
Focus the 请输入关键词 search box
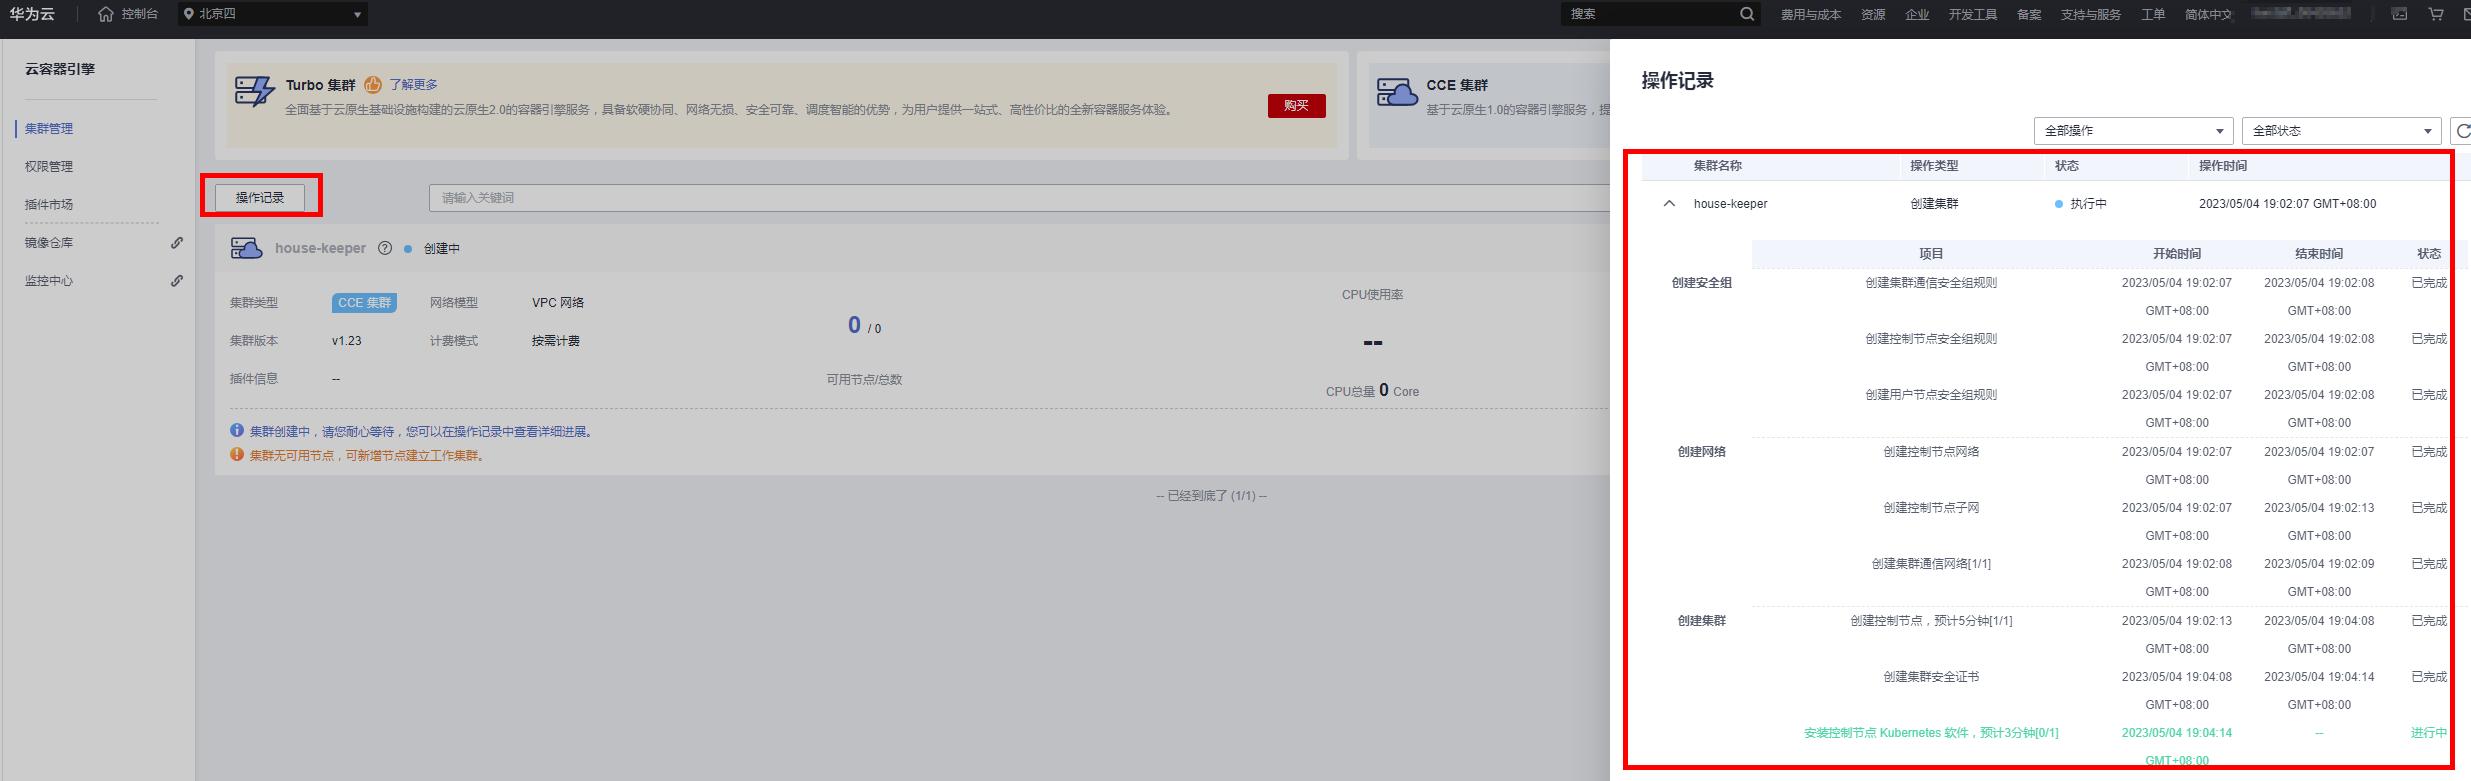(x=1019, y=198)
